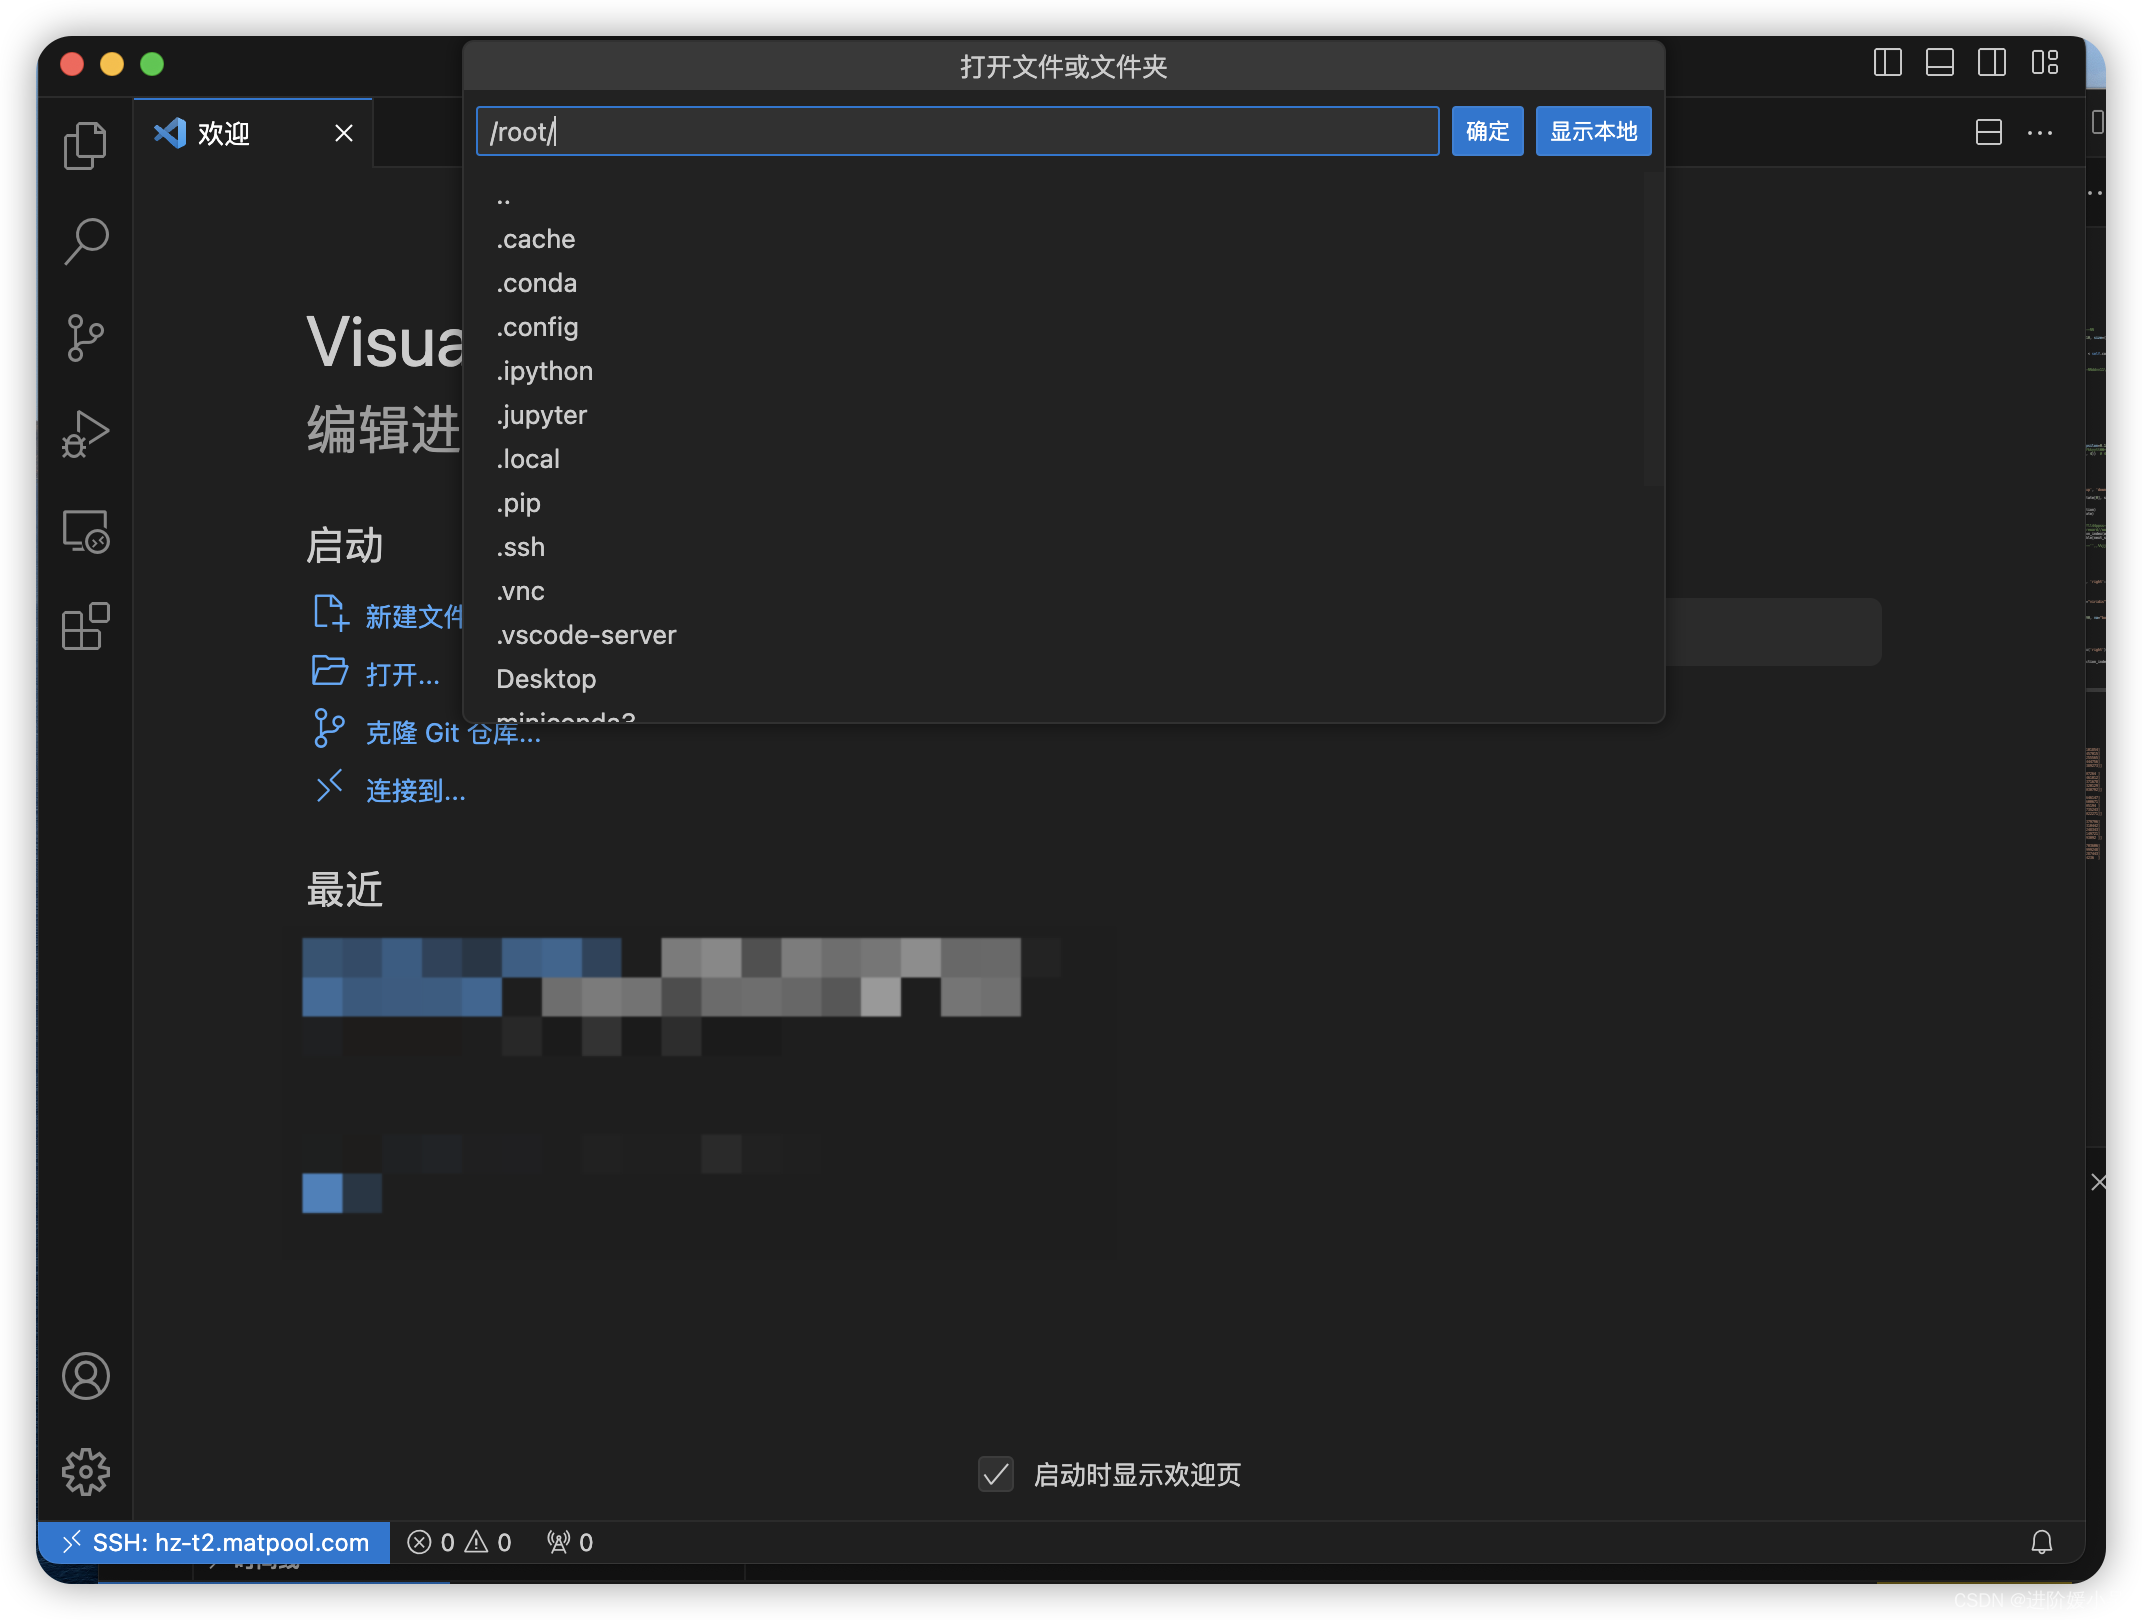The width and height of the screenshot is (2142, 1620).
Task: Click the 显示本地 button
Action: pos(1593,131)
